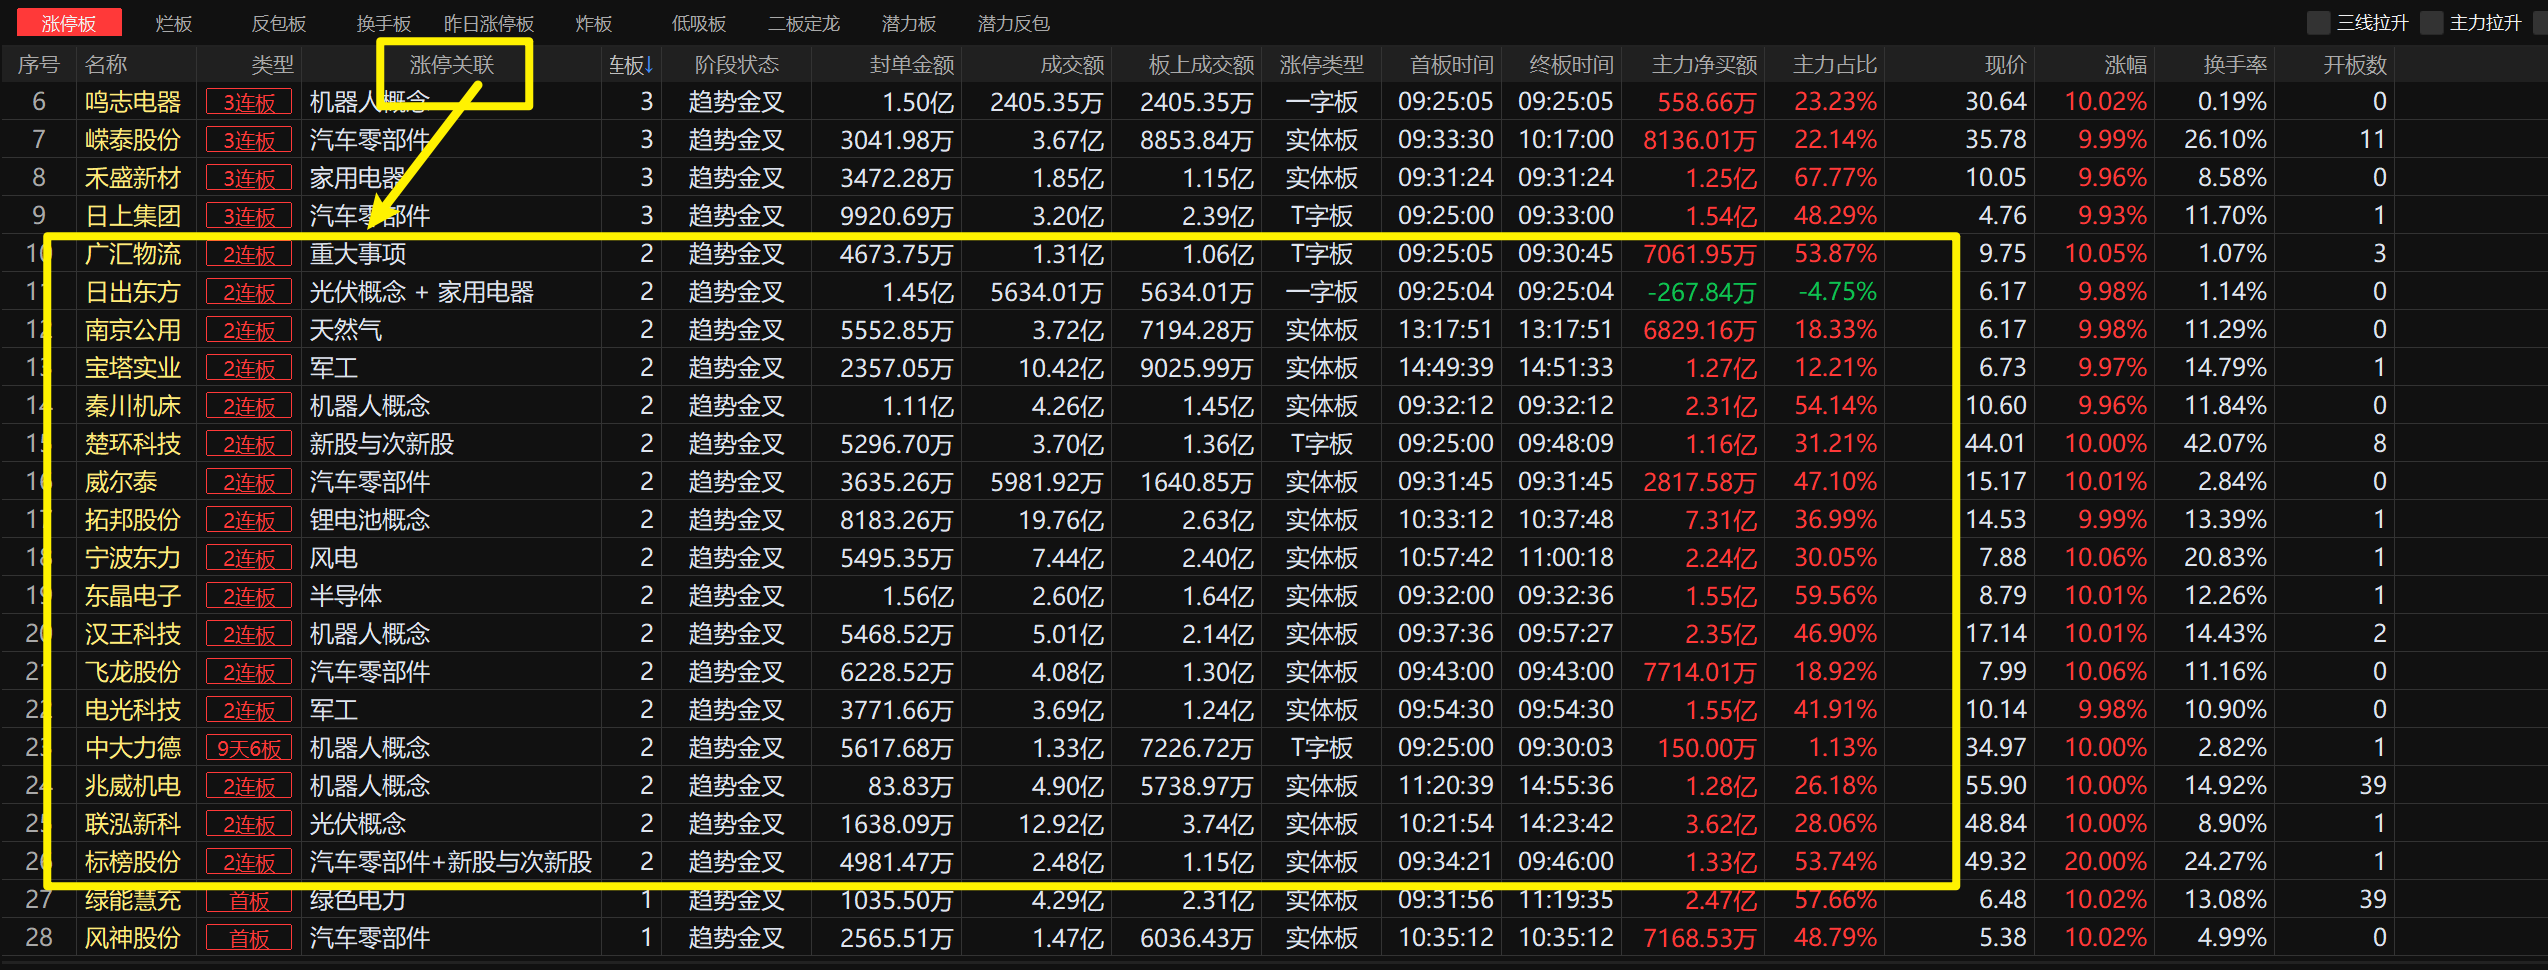Click the 阶段状态 column header
2548x970 pixels.
(736, 65)
